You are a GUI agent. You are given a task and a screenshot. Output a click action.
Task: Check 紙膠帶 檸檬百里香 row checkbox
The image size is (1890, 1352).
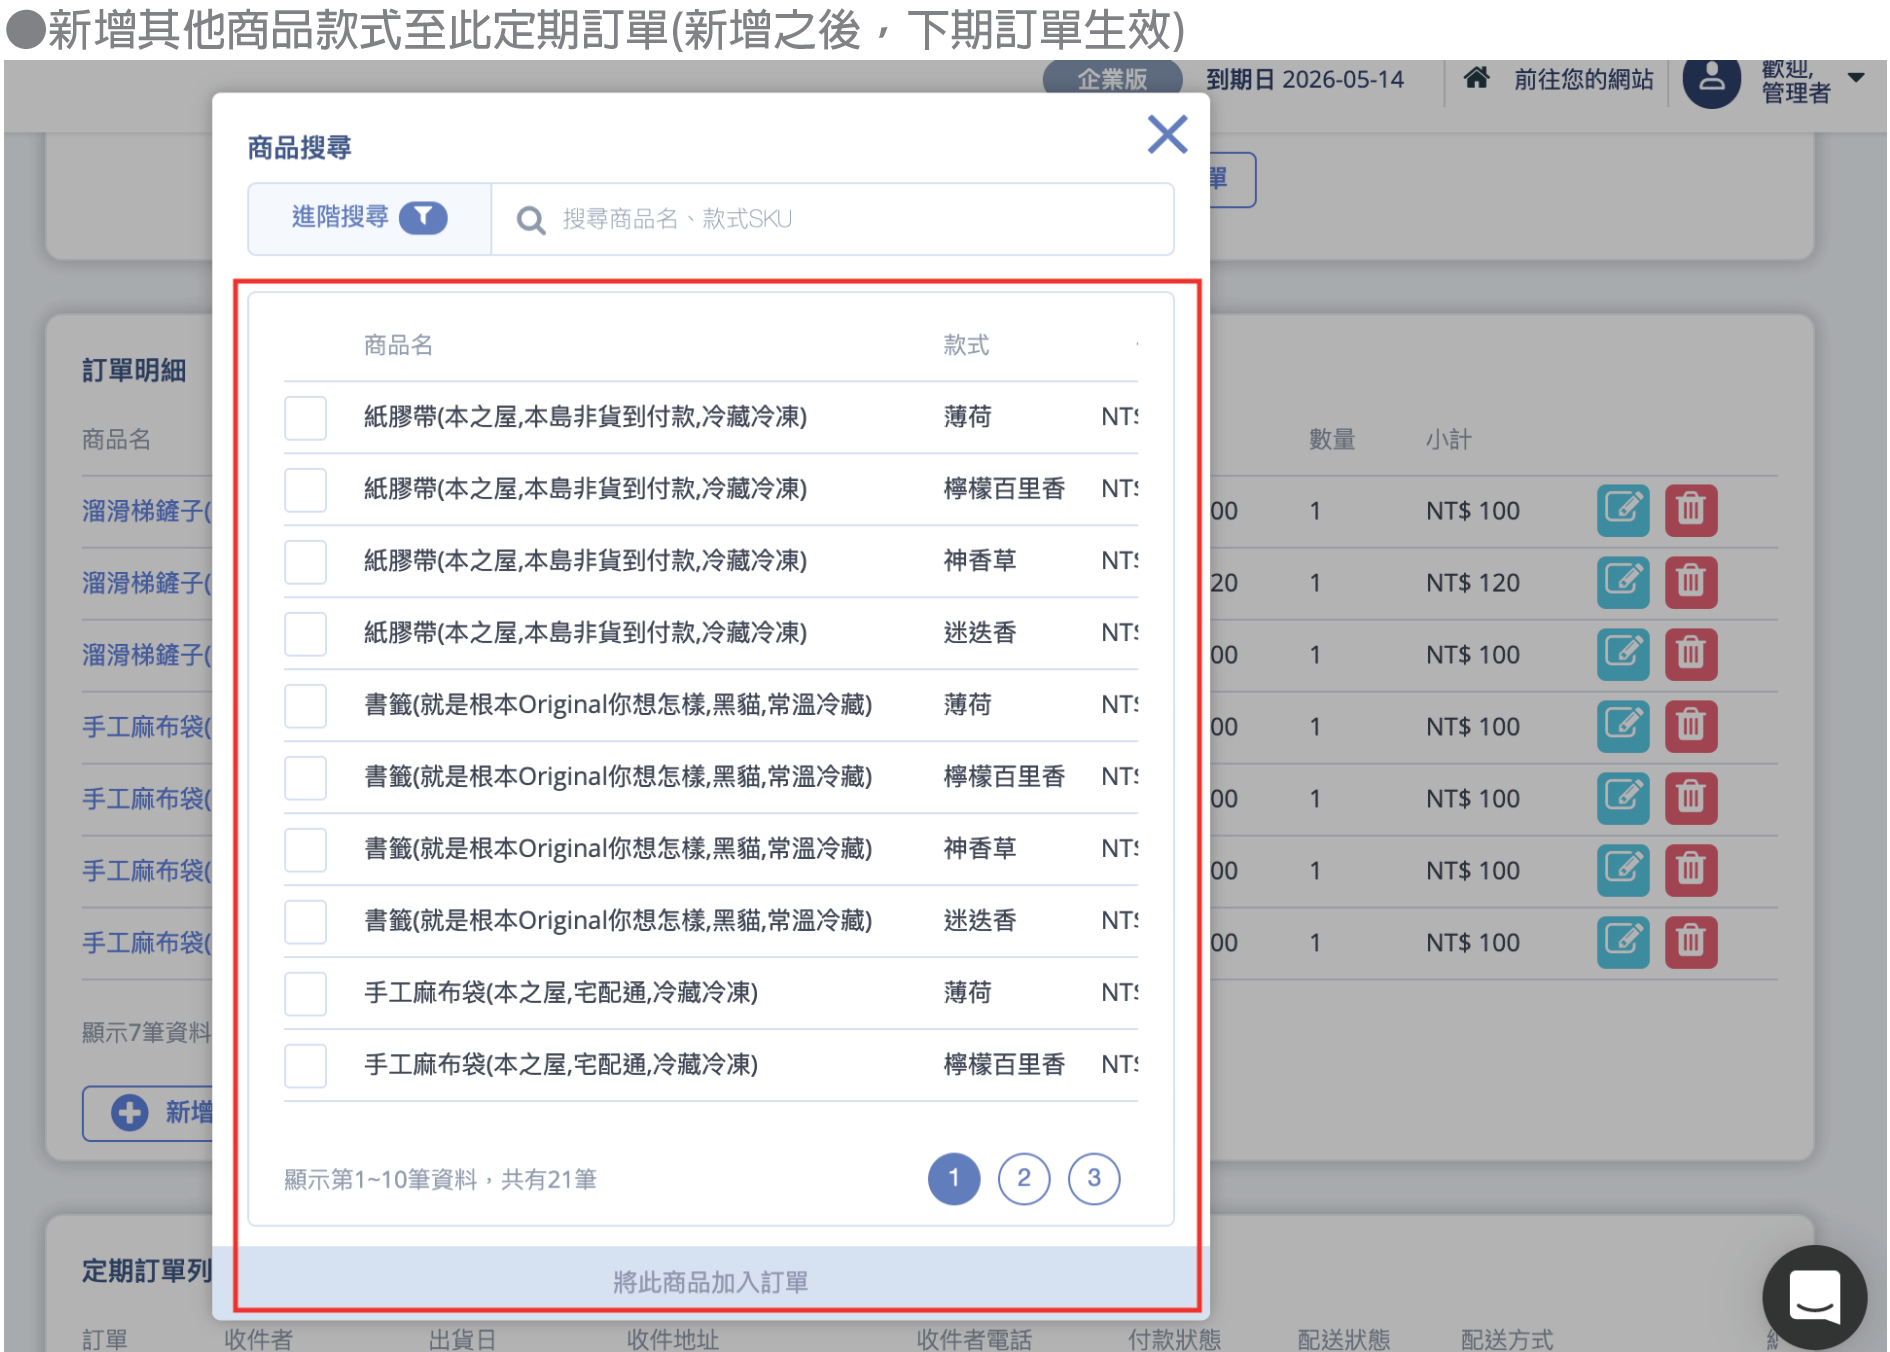point(305,490)
